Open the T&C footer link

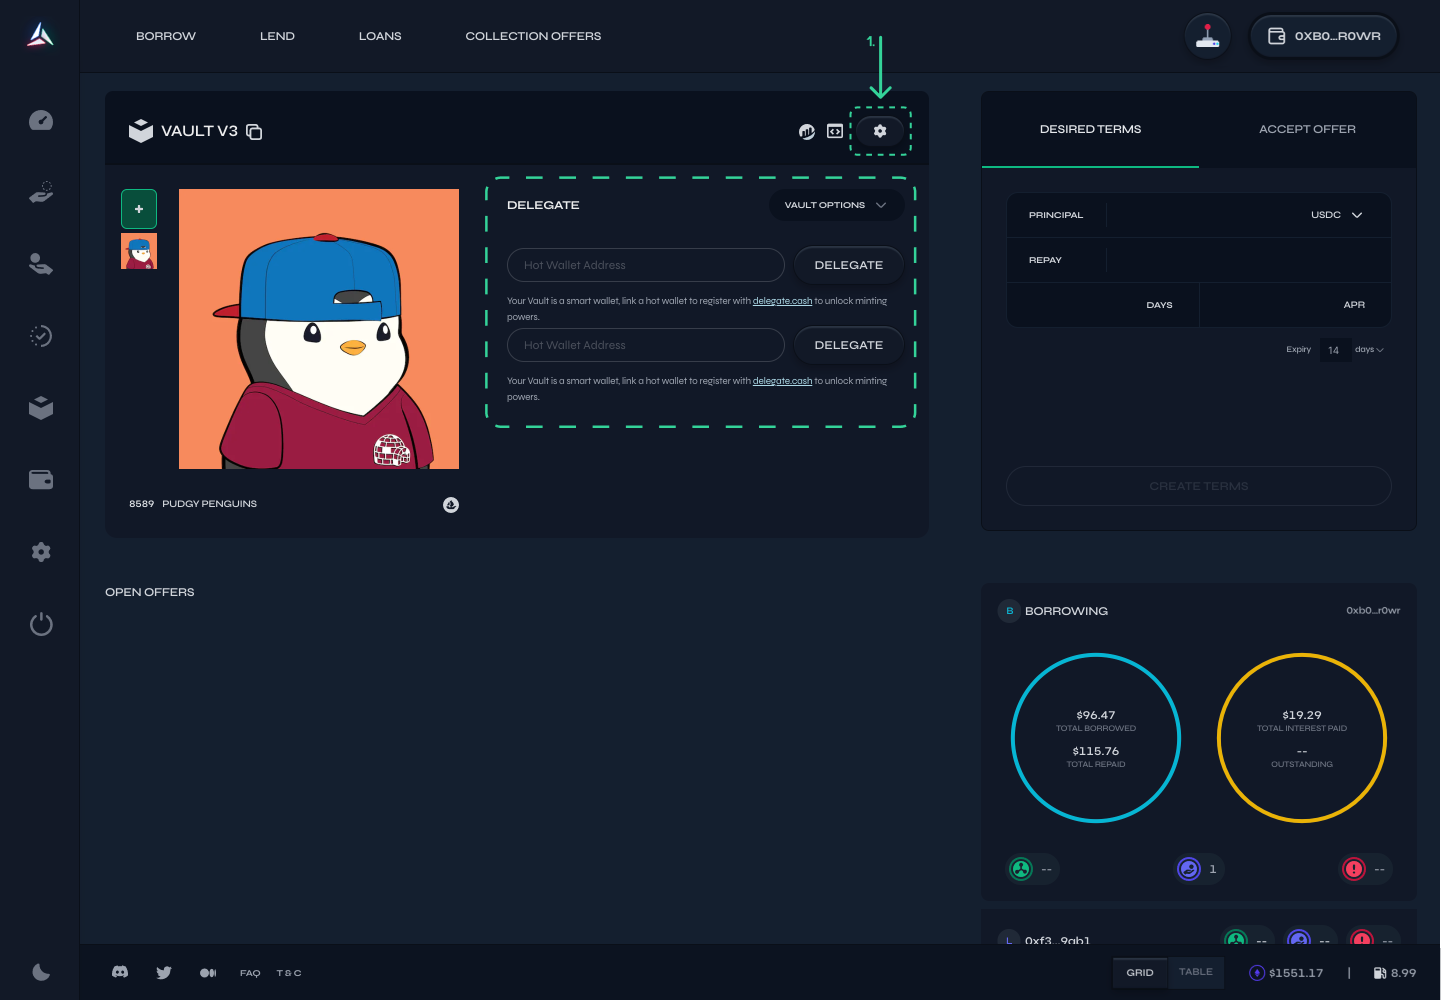click(289, 973)
